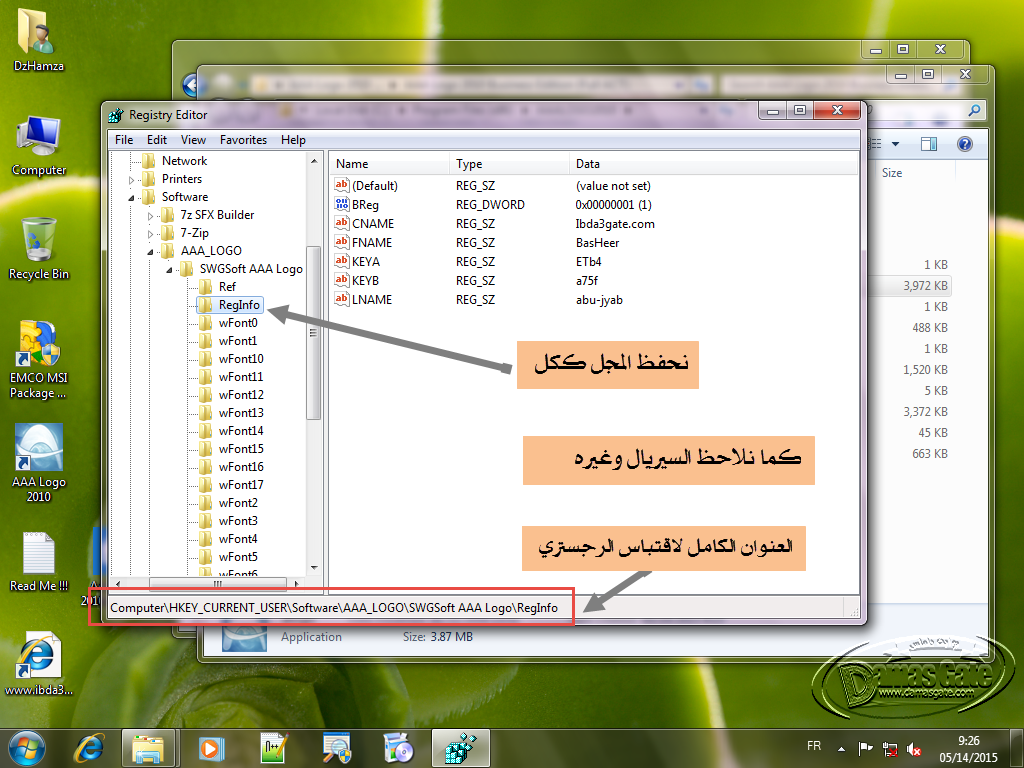
Task: Launch the media player taskbar icon
Action: [x=210, y=748]
